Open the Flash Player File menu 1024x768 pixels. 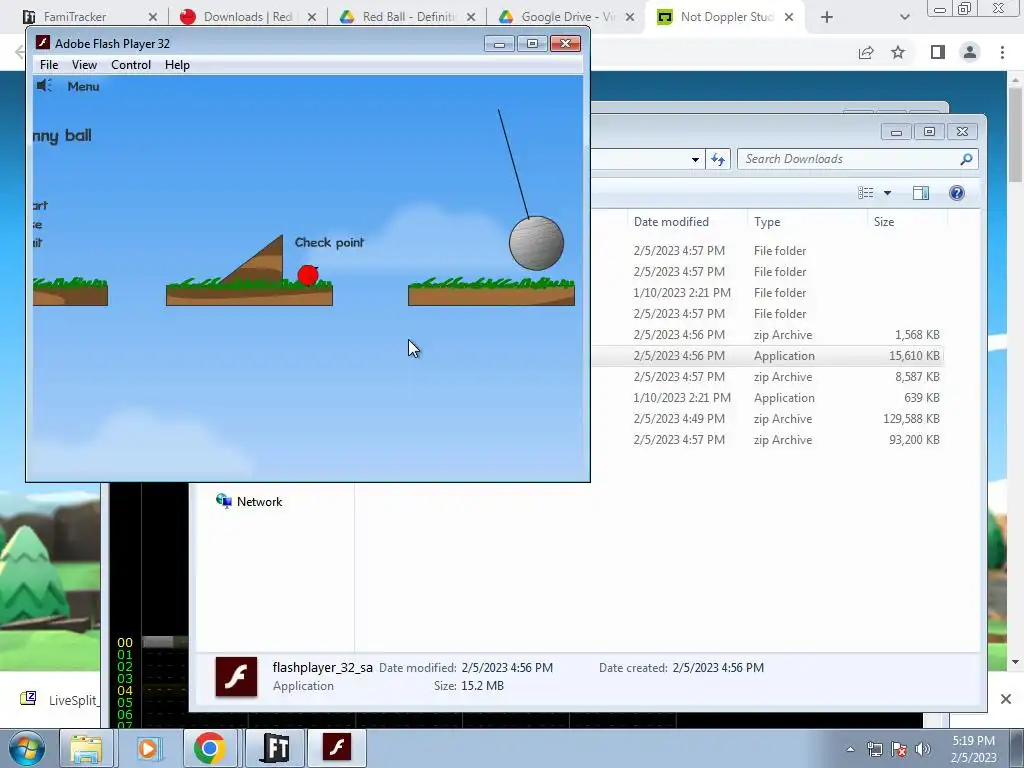pos(49,65)
